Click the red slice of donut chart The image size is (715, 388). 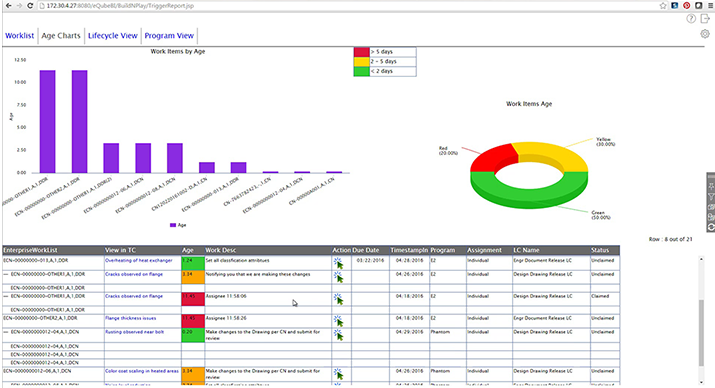tap(494, 157)
